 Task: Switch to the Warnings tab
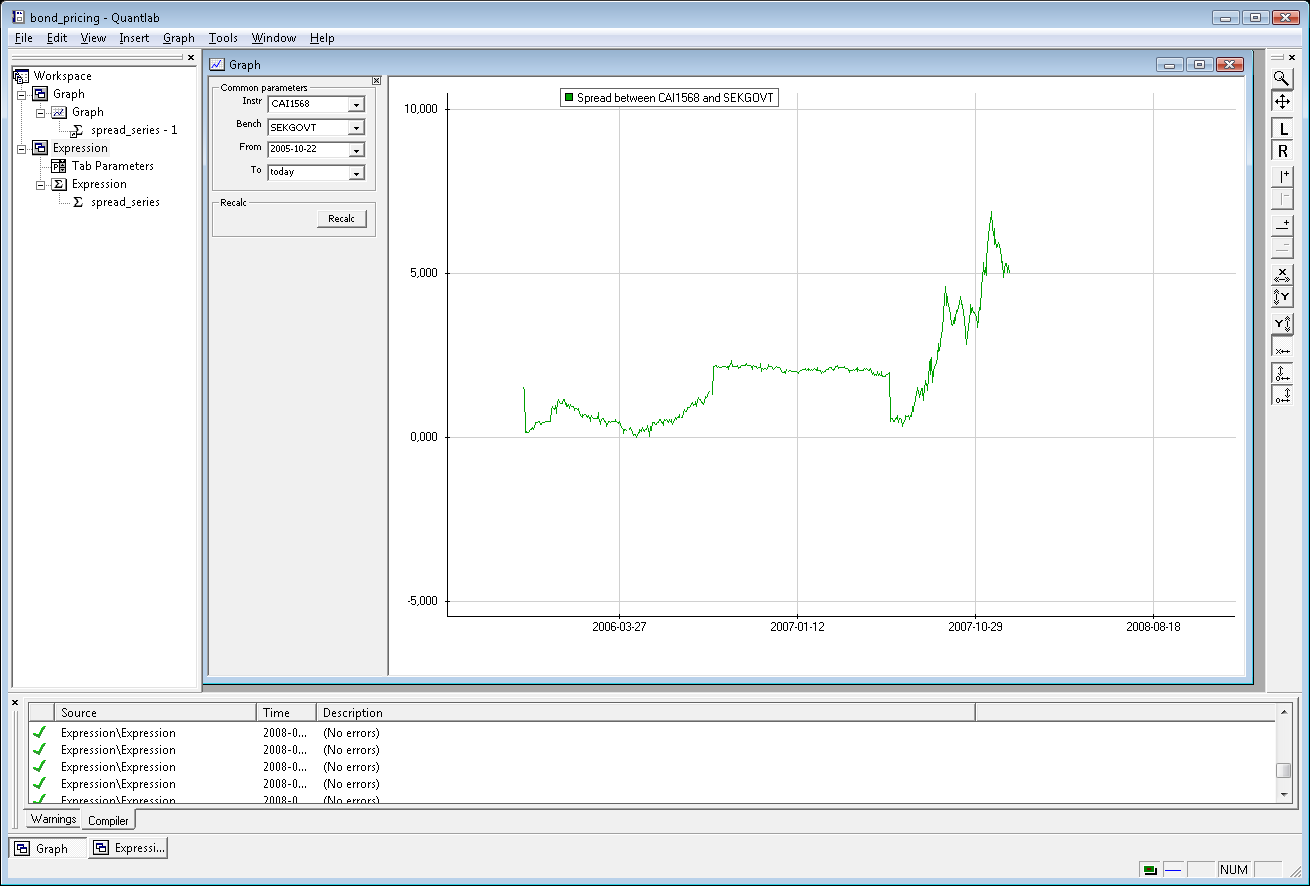(53, 819)
